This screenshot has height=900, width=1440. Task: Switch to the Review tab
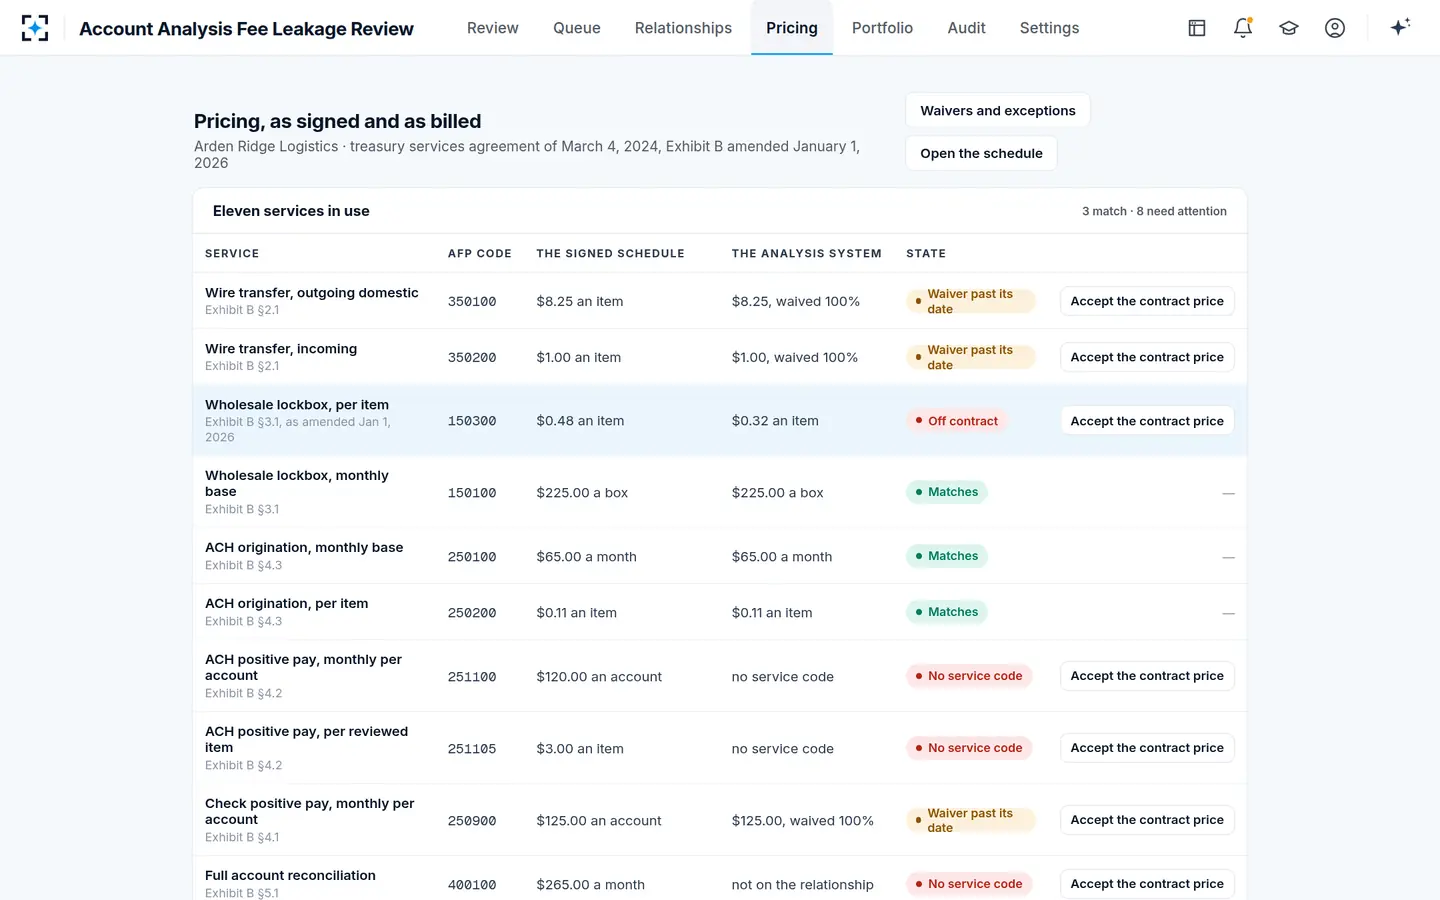(493, 28)
